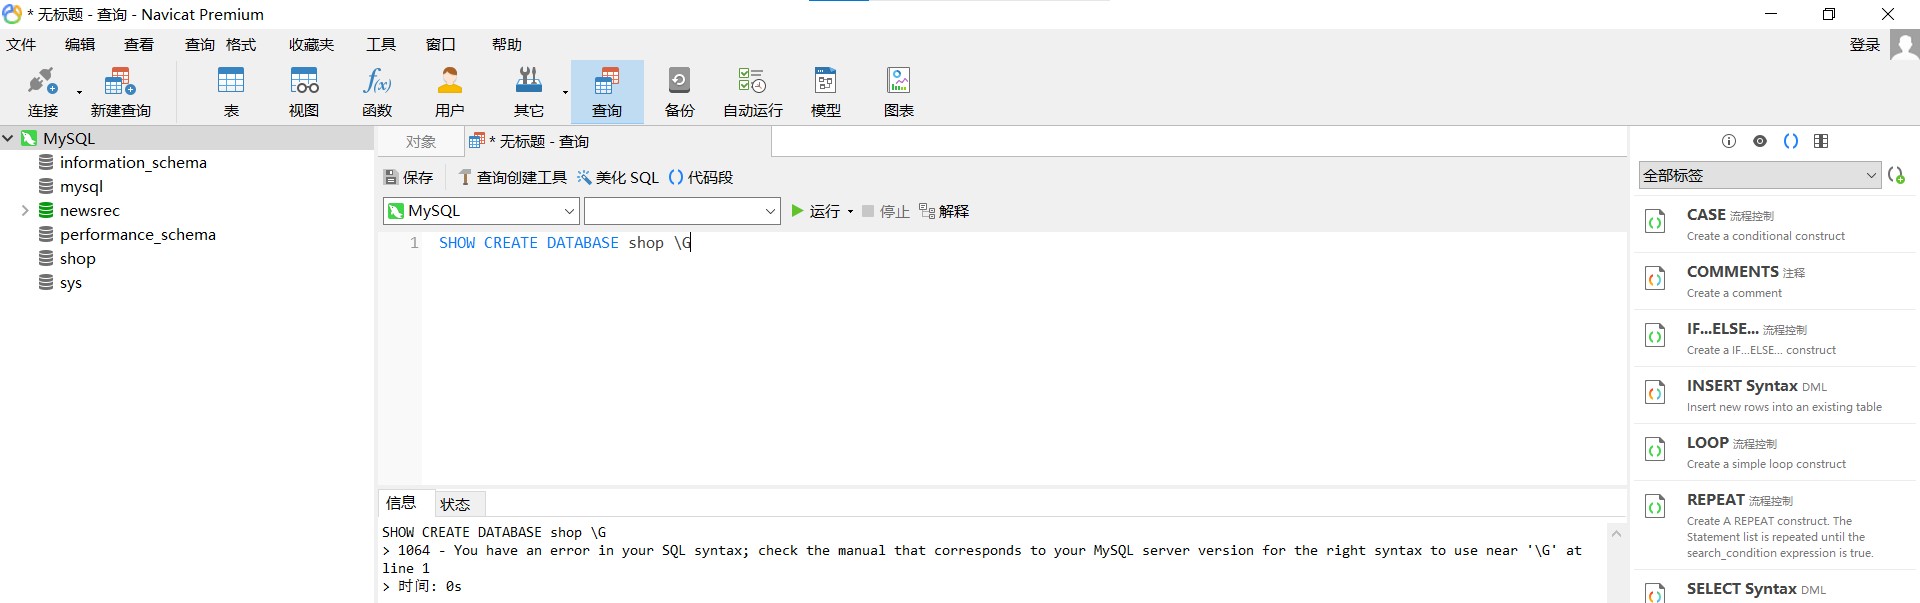
Task: Switch to the Objects (对象) tab
Action: [x=421, y=142]
